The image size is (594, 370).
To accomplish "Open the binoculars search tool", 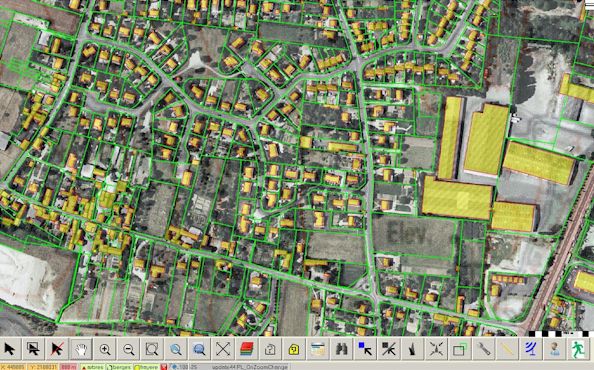I will pyautogui.click(x=341, y=348).
